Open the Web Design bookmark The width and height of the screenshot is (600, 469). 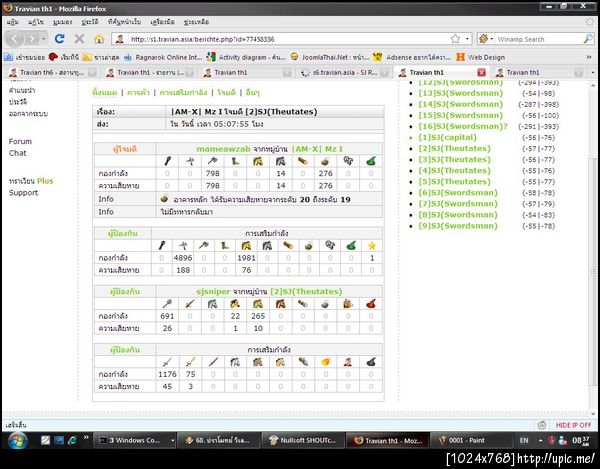pyautogui.click(x=481, y=57)
